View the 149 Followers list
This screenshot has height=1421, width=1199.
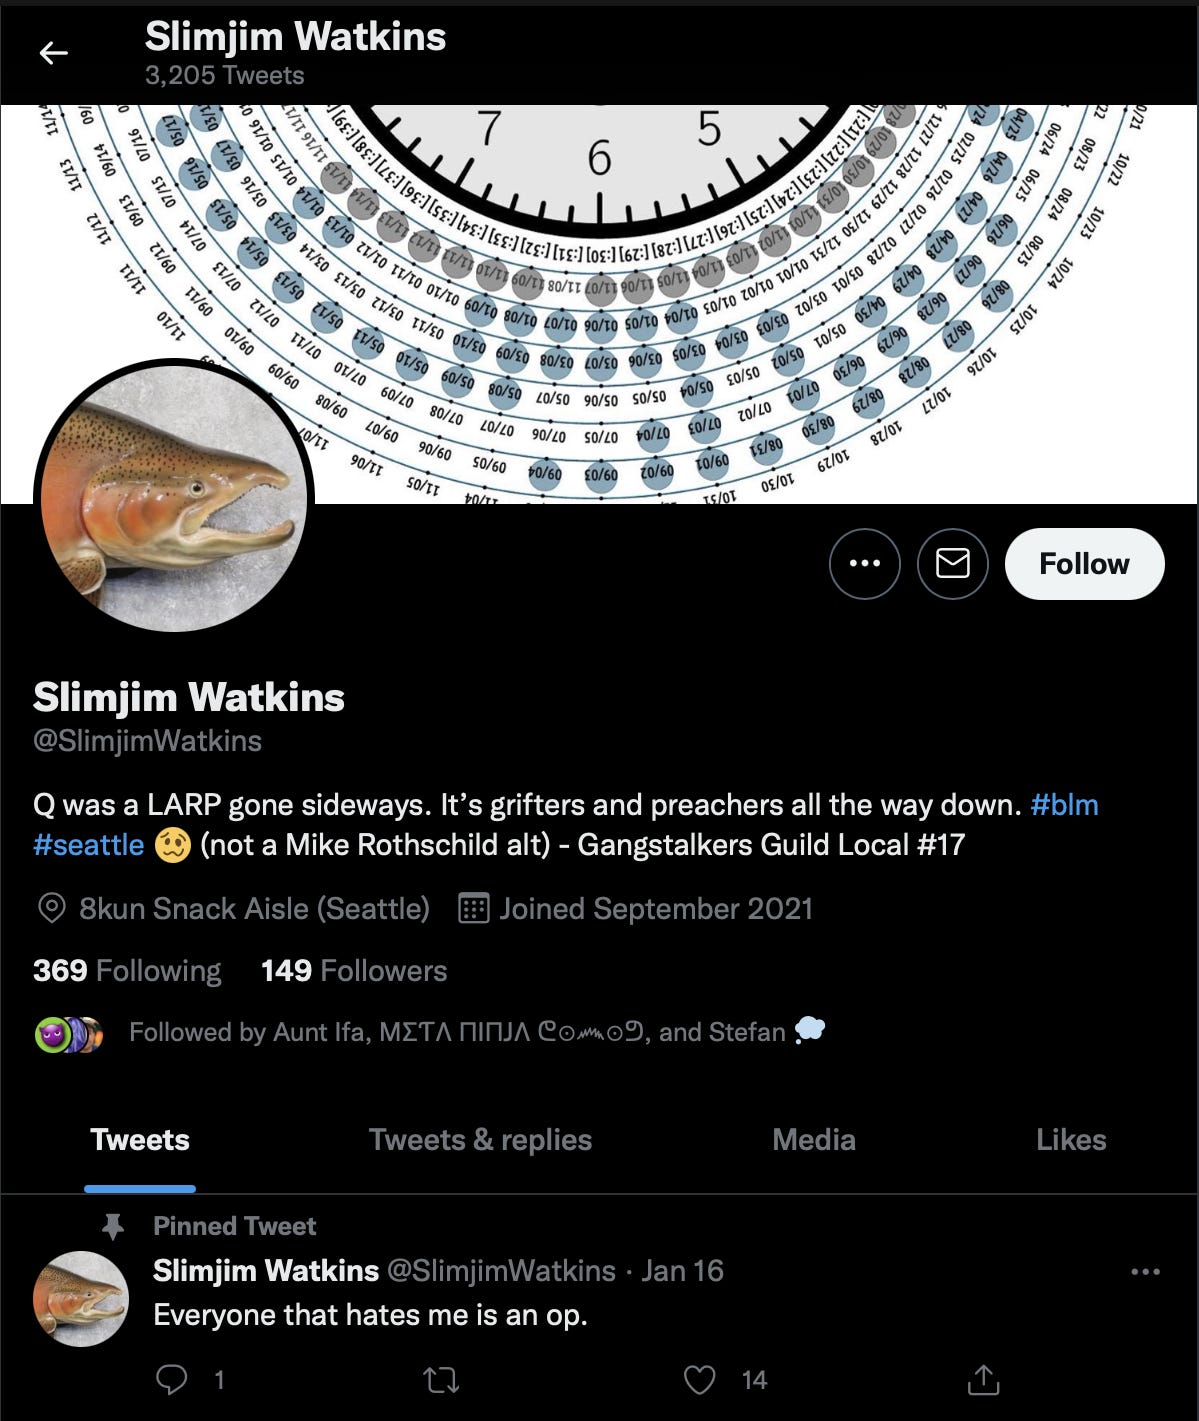coord(354,971)
